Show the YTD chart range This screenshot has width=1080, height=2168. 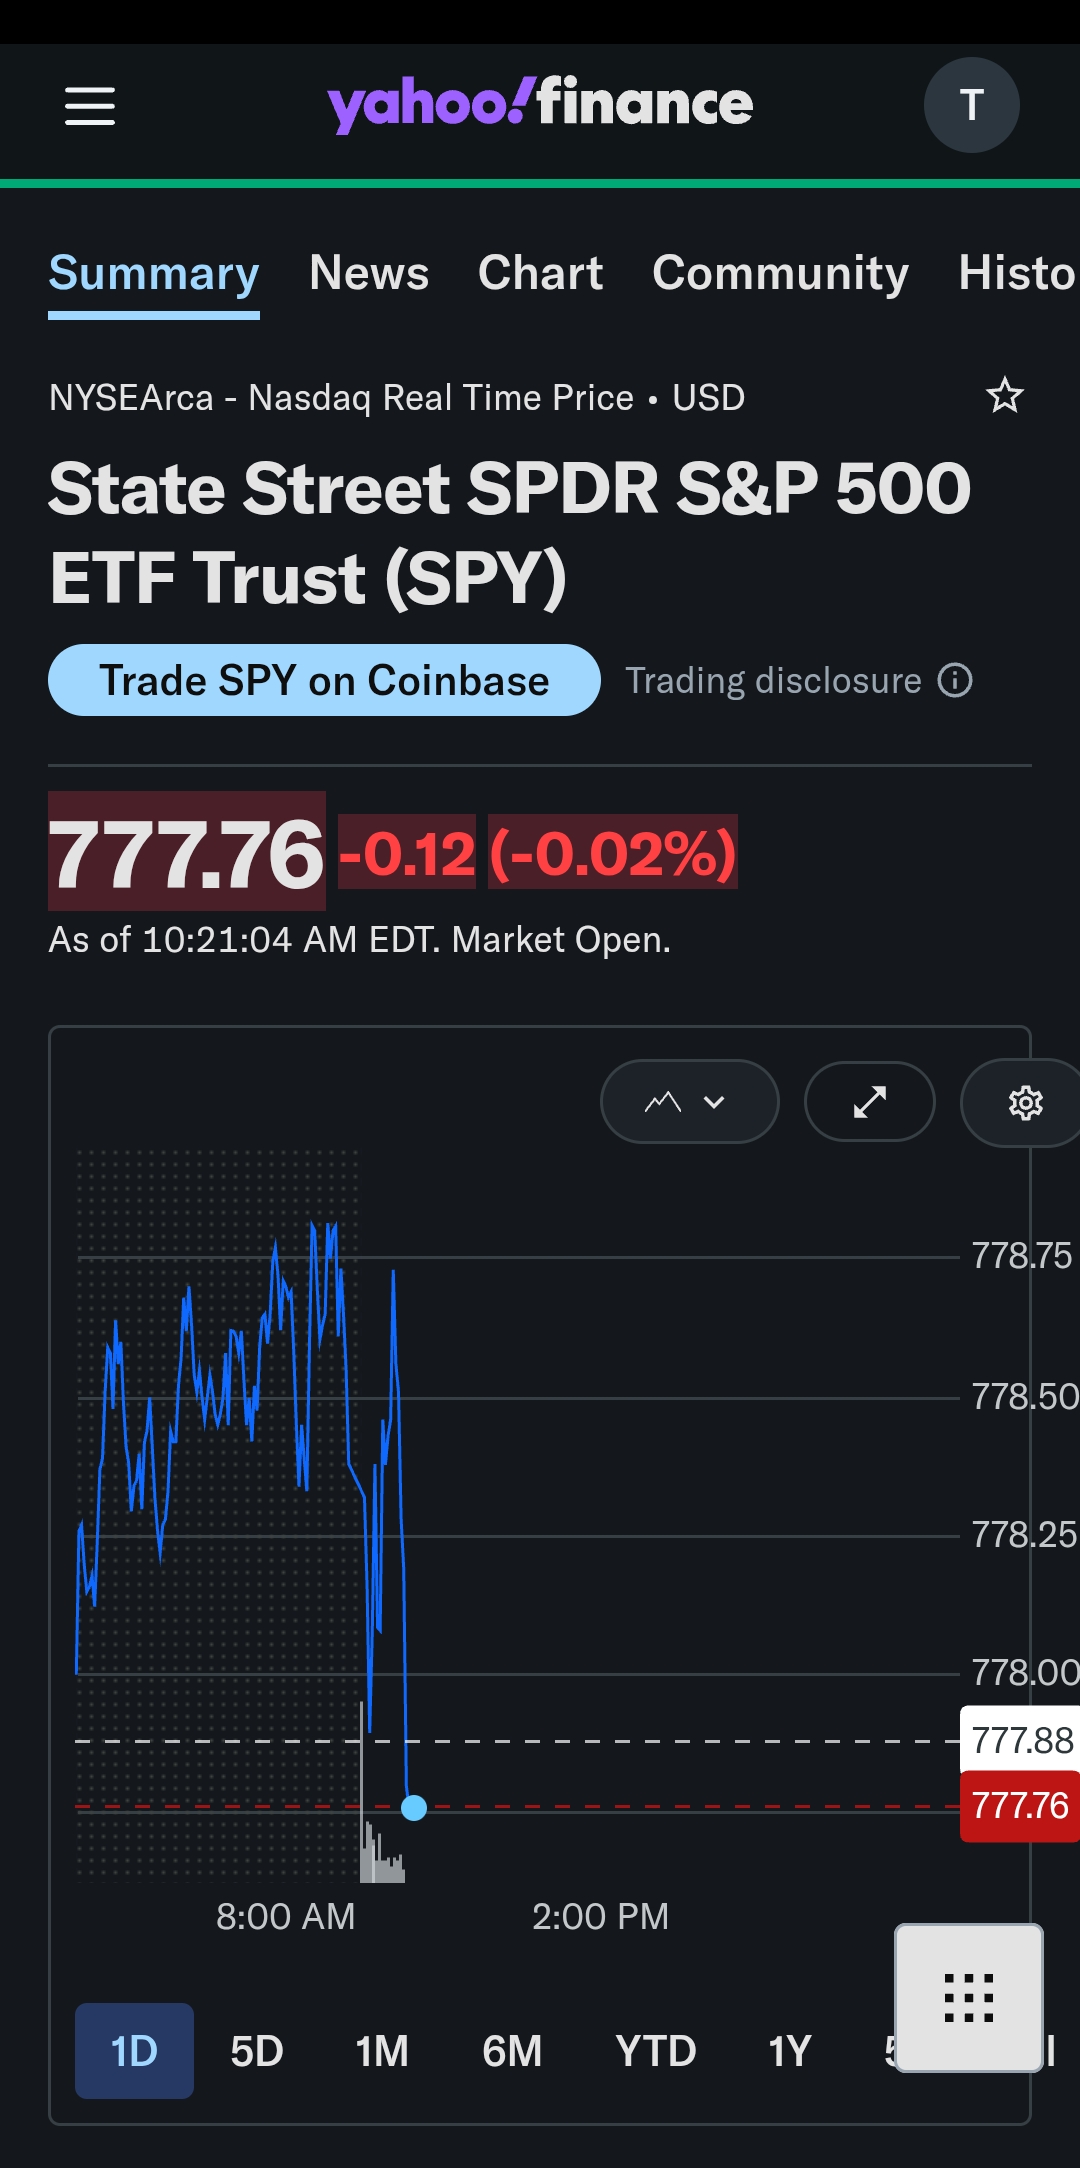point(656,2051)
